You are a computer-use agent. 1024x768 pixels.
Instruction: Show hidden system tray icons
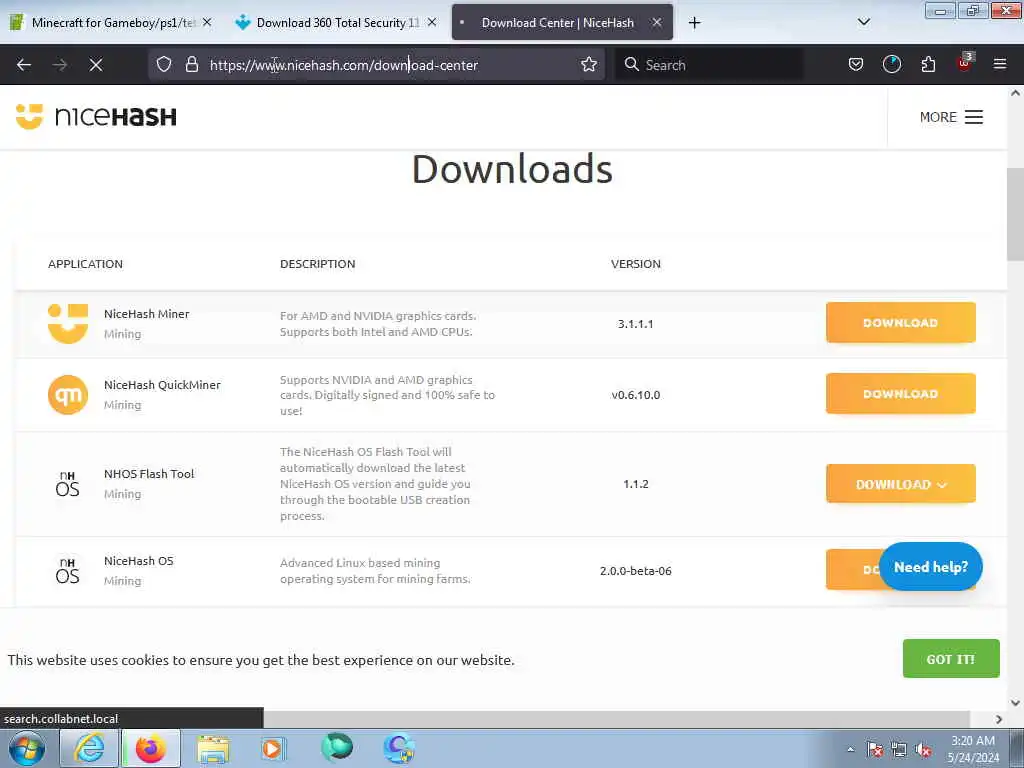pyautogui.click(x=850, y=750)
